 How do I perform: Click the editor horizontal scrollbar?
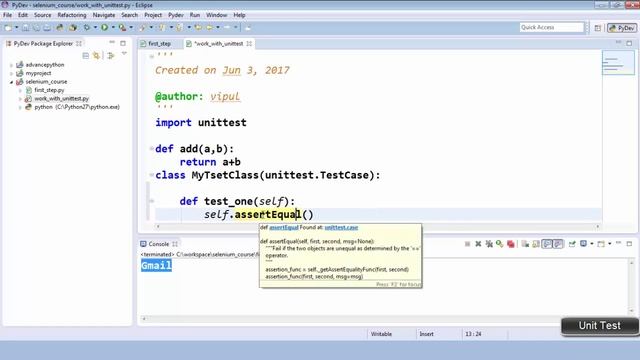point(378,226)
